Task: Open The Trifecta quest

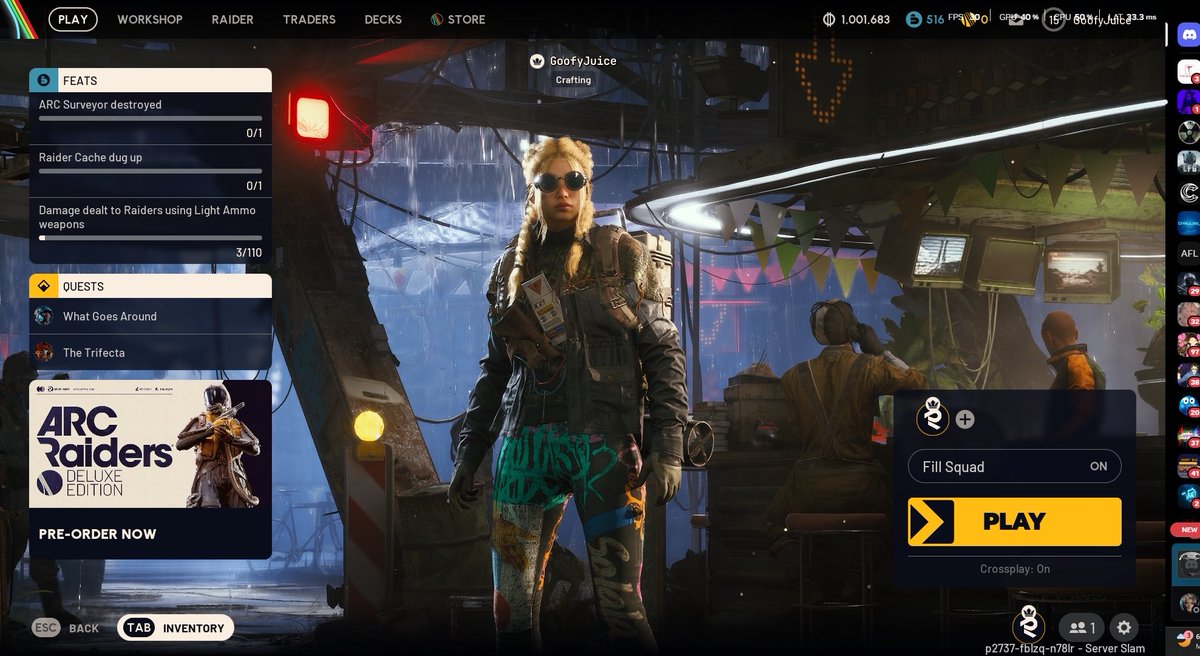Action: click(x=150, y=352)
